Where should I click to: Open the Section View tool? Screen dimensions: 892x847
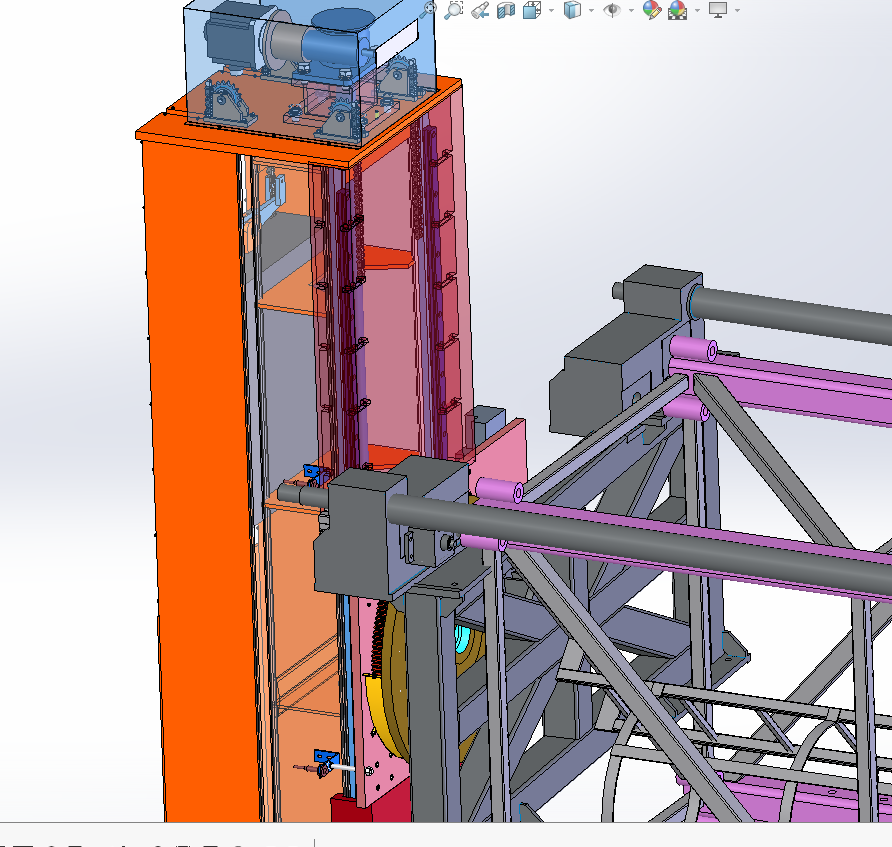tap(506, 10)
